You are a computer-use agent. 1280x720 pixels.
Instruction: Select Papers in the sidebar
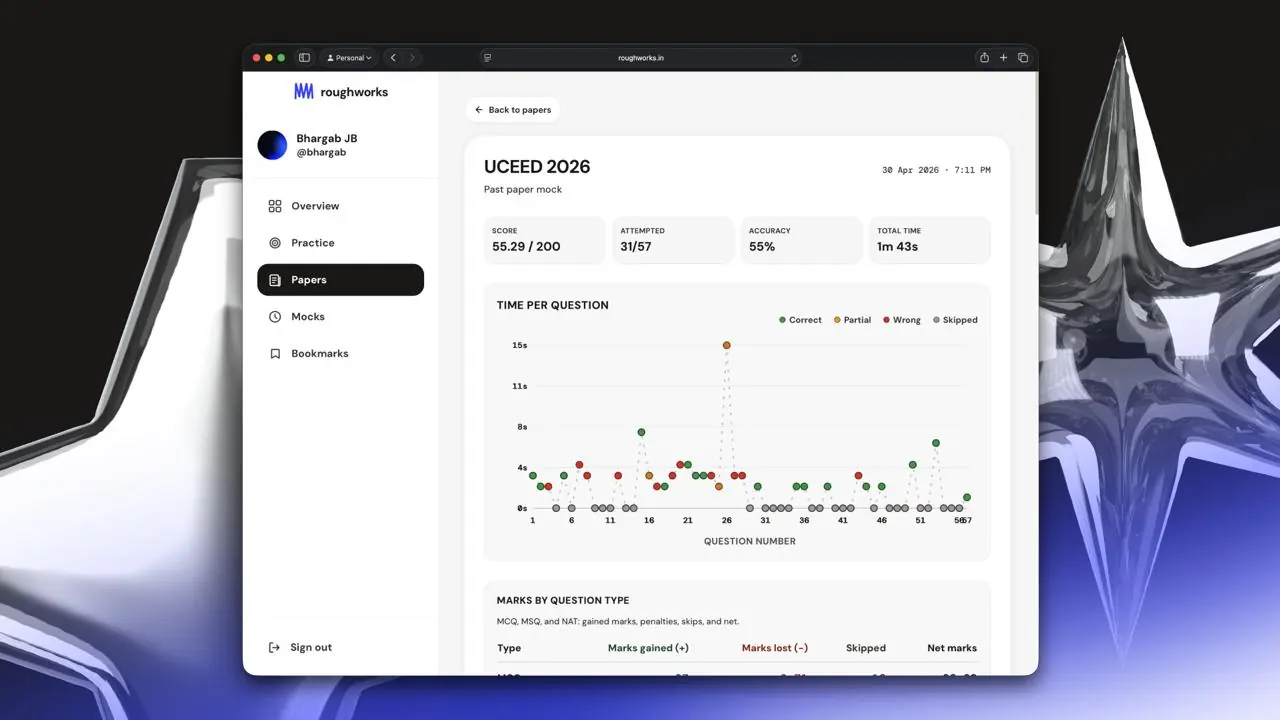click(x=340, y=280)
